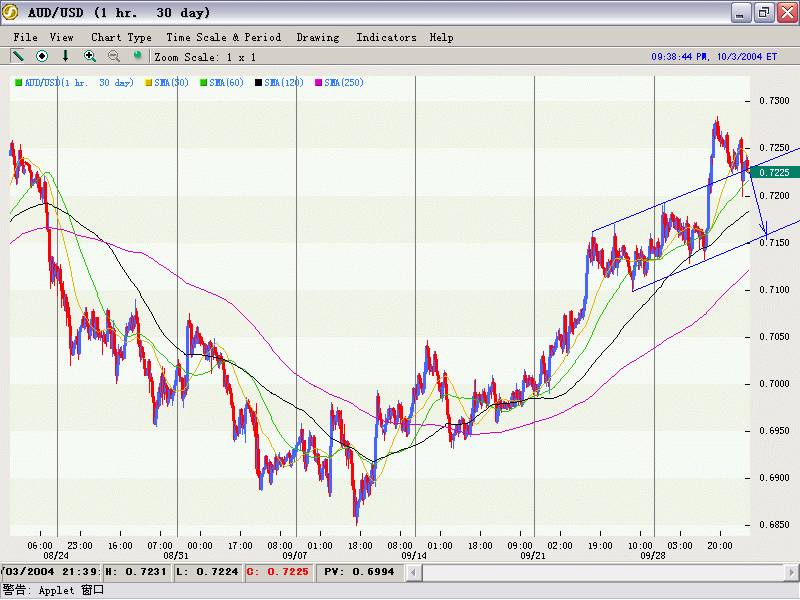Select the down arrow marker tool
Image resolution: width=800 pixels, height=600 pixels.
[x=66, y=57]
